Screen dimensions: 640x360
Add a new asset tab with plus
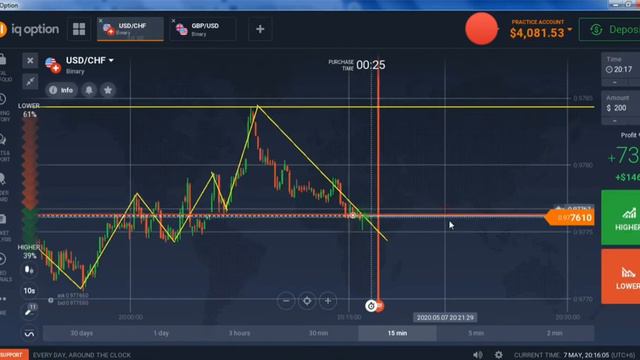[260, 29]
